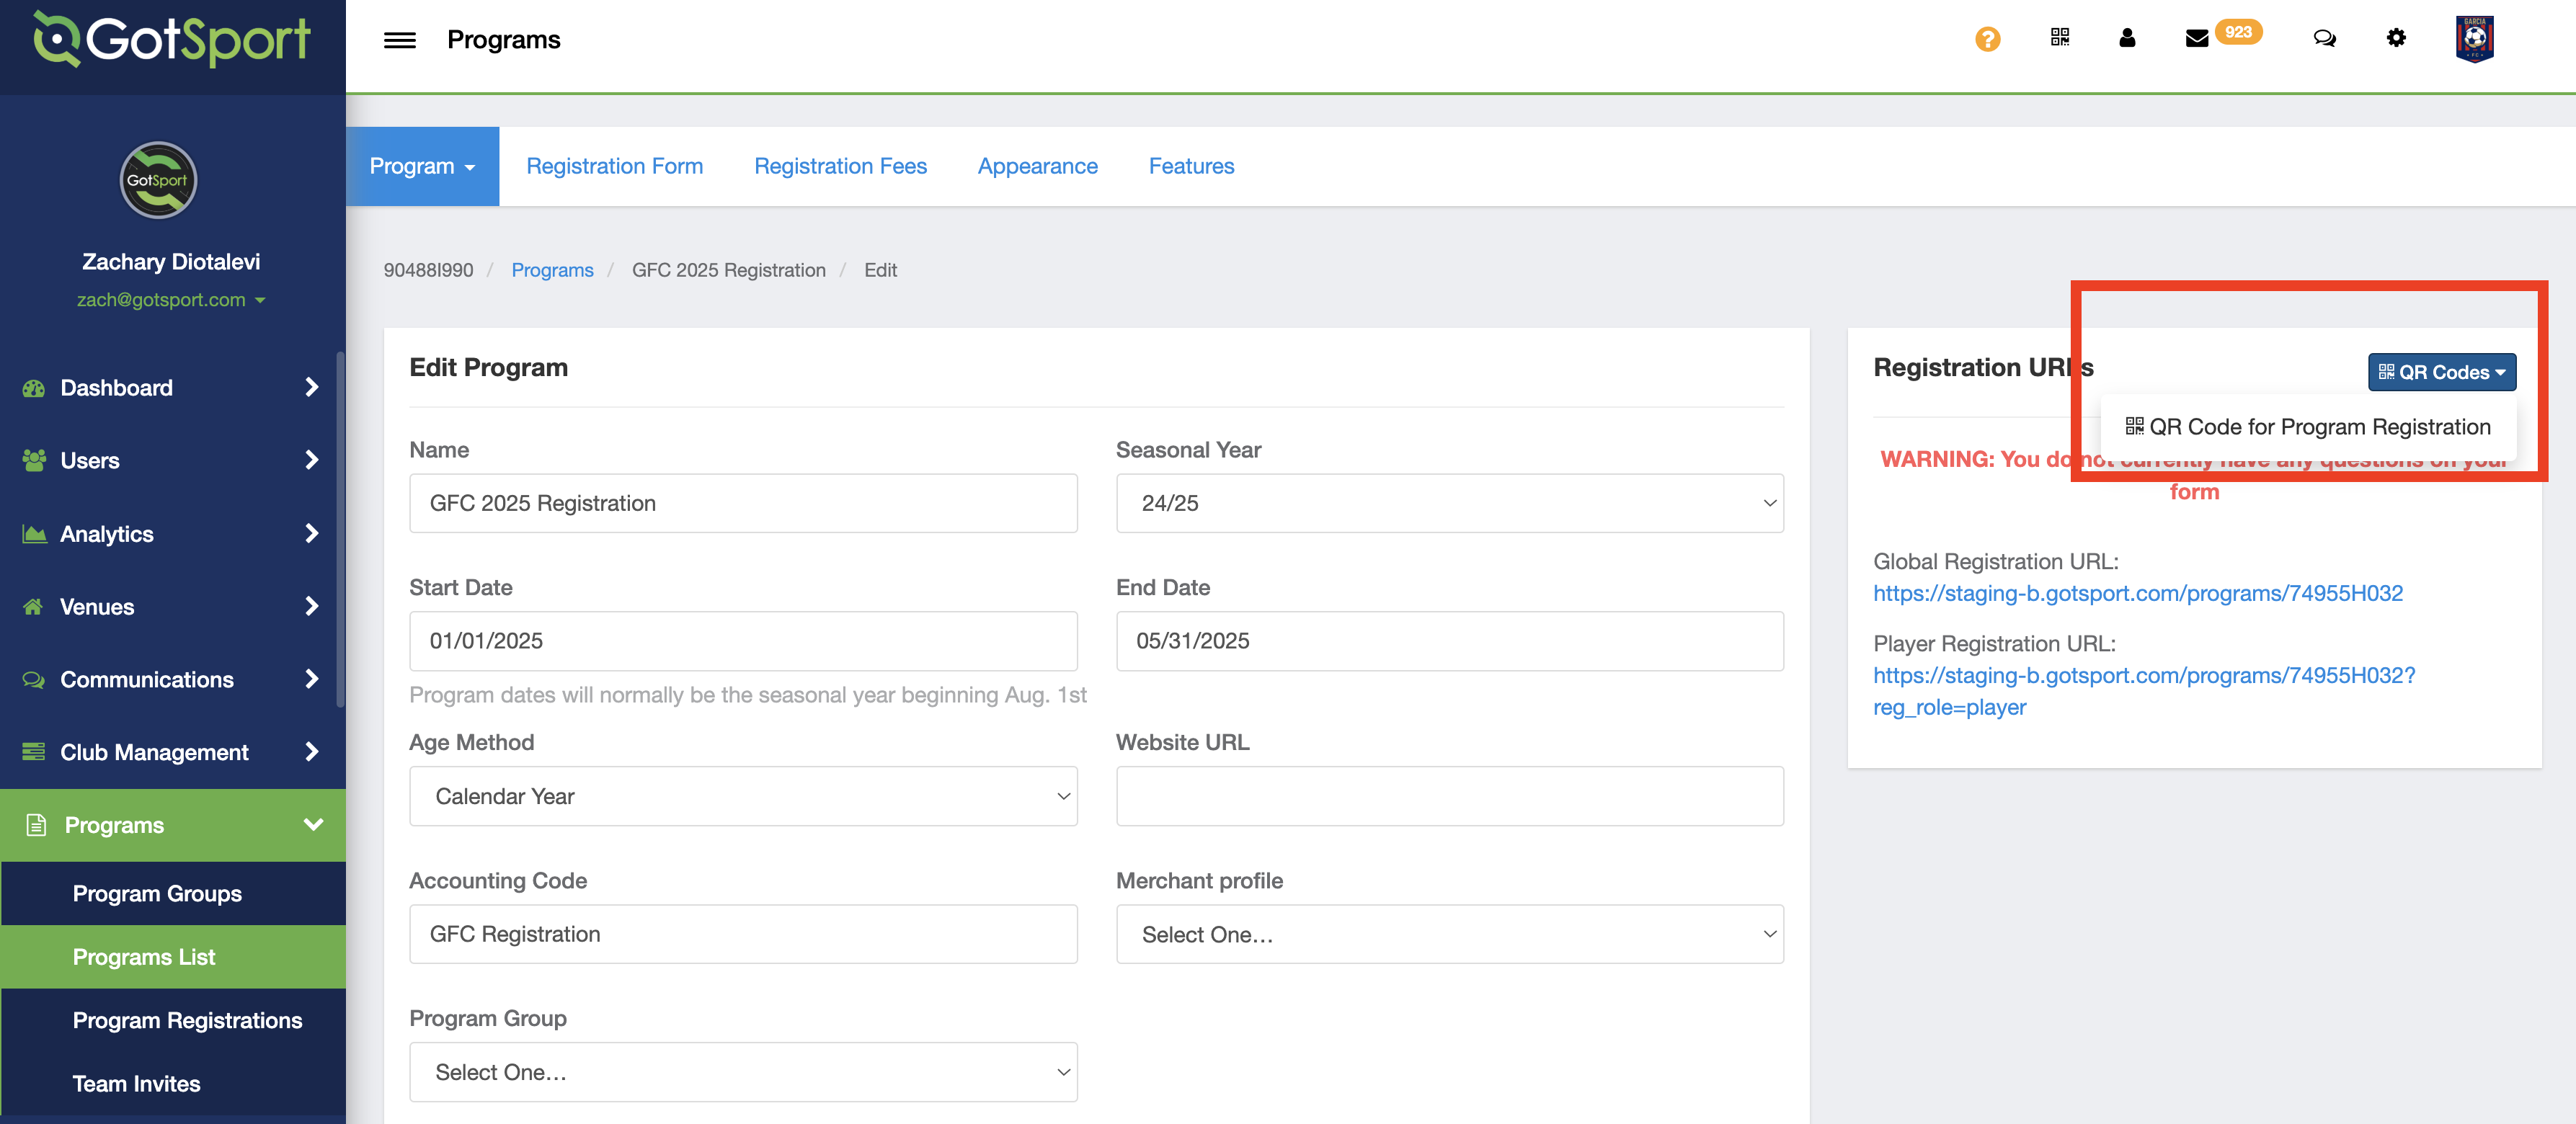Open the Age Method dropdown
The image size is (2576, 1124).
pyautogui.click(x=743, y=796)
